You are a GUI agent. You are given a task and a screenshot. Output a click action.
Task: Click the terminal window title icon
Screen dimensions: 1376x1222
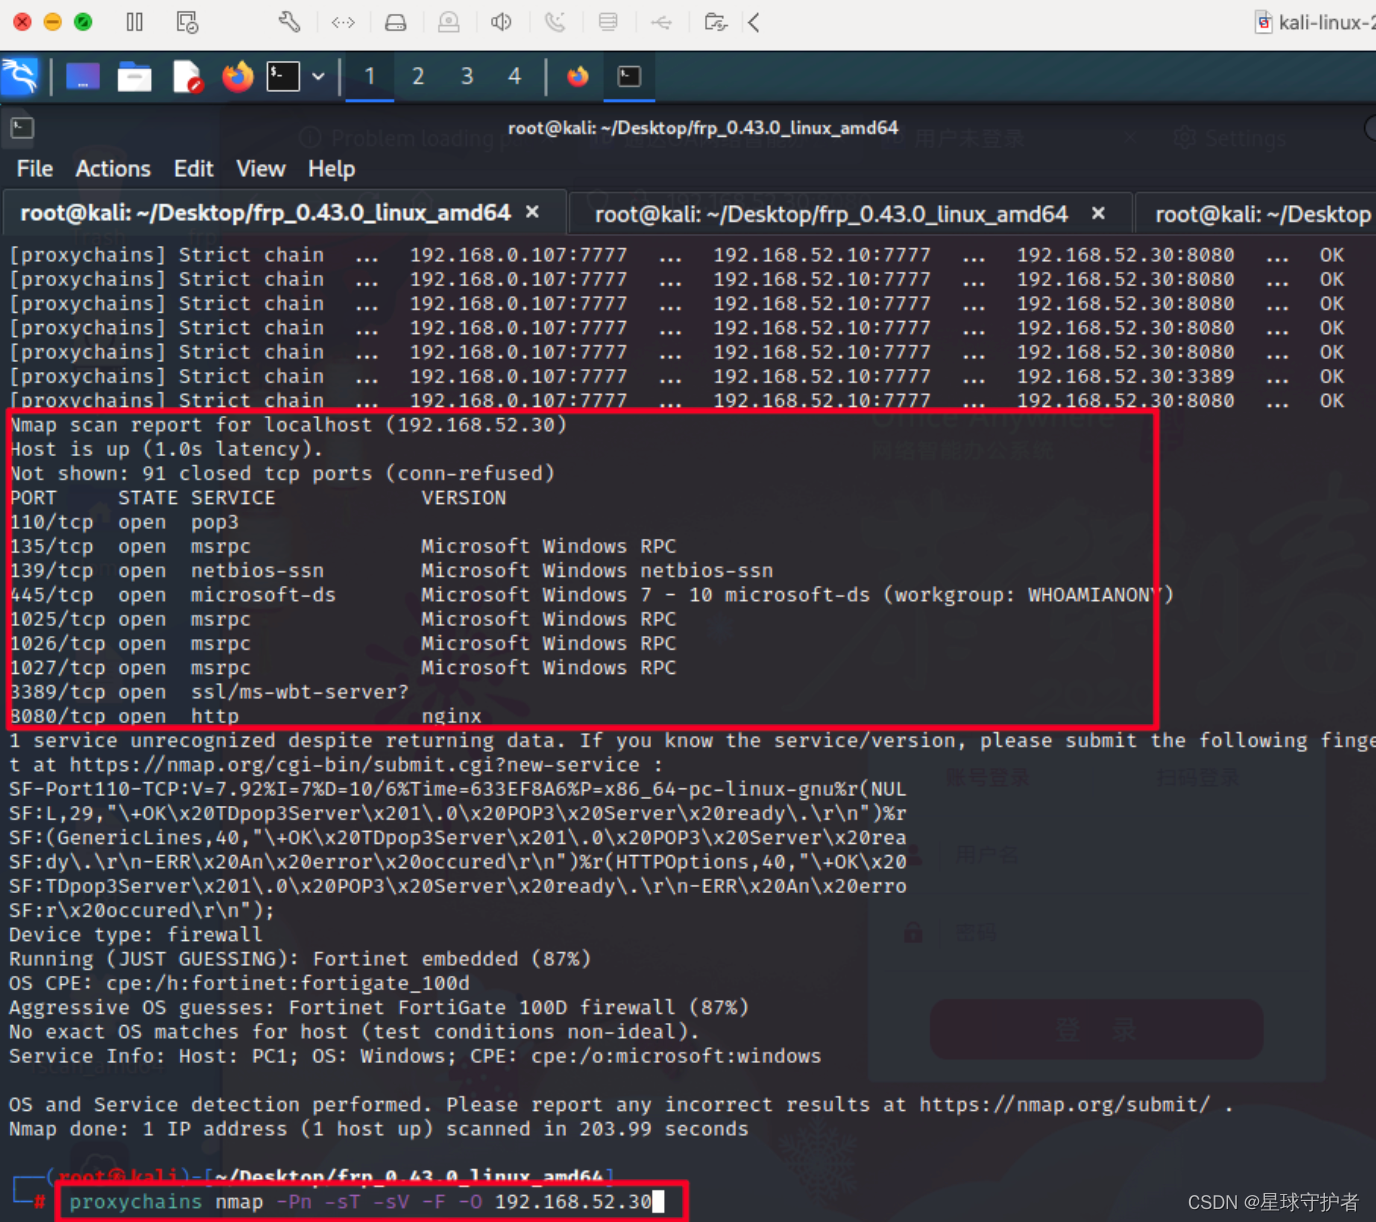coord(22,128)
